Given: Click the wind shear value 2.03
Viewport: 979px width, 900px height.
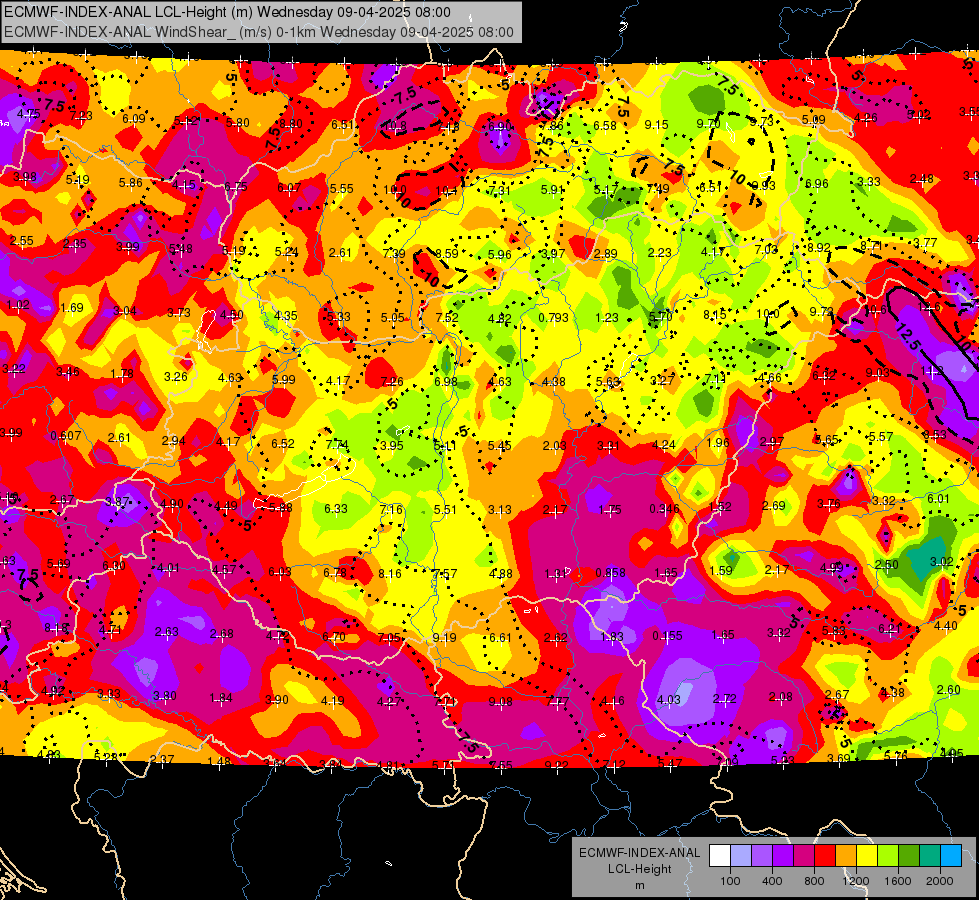Looking at the screenshot, I should point(554,445).
